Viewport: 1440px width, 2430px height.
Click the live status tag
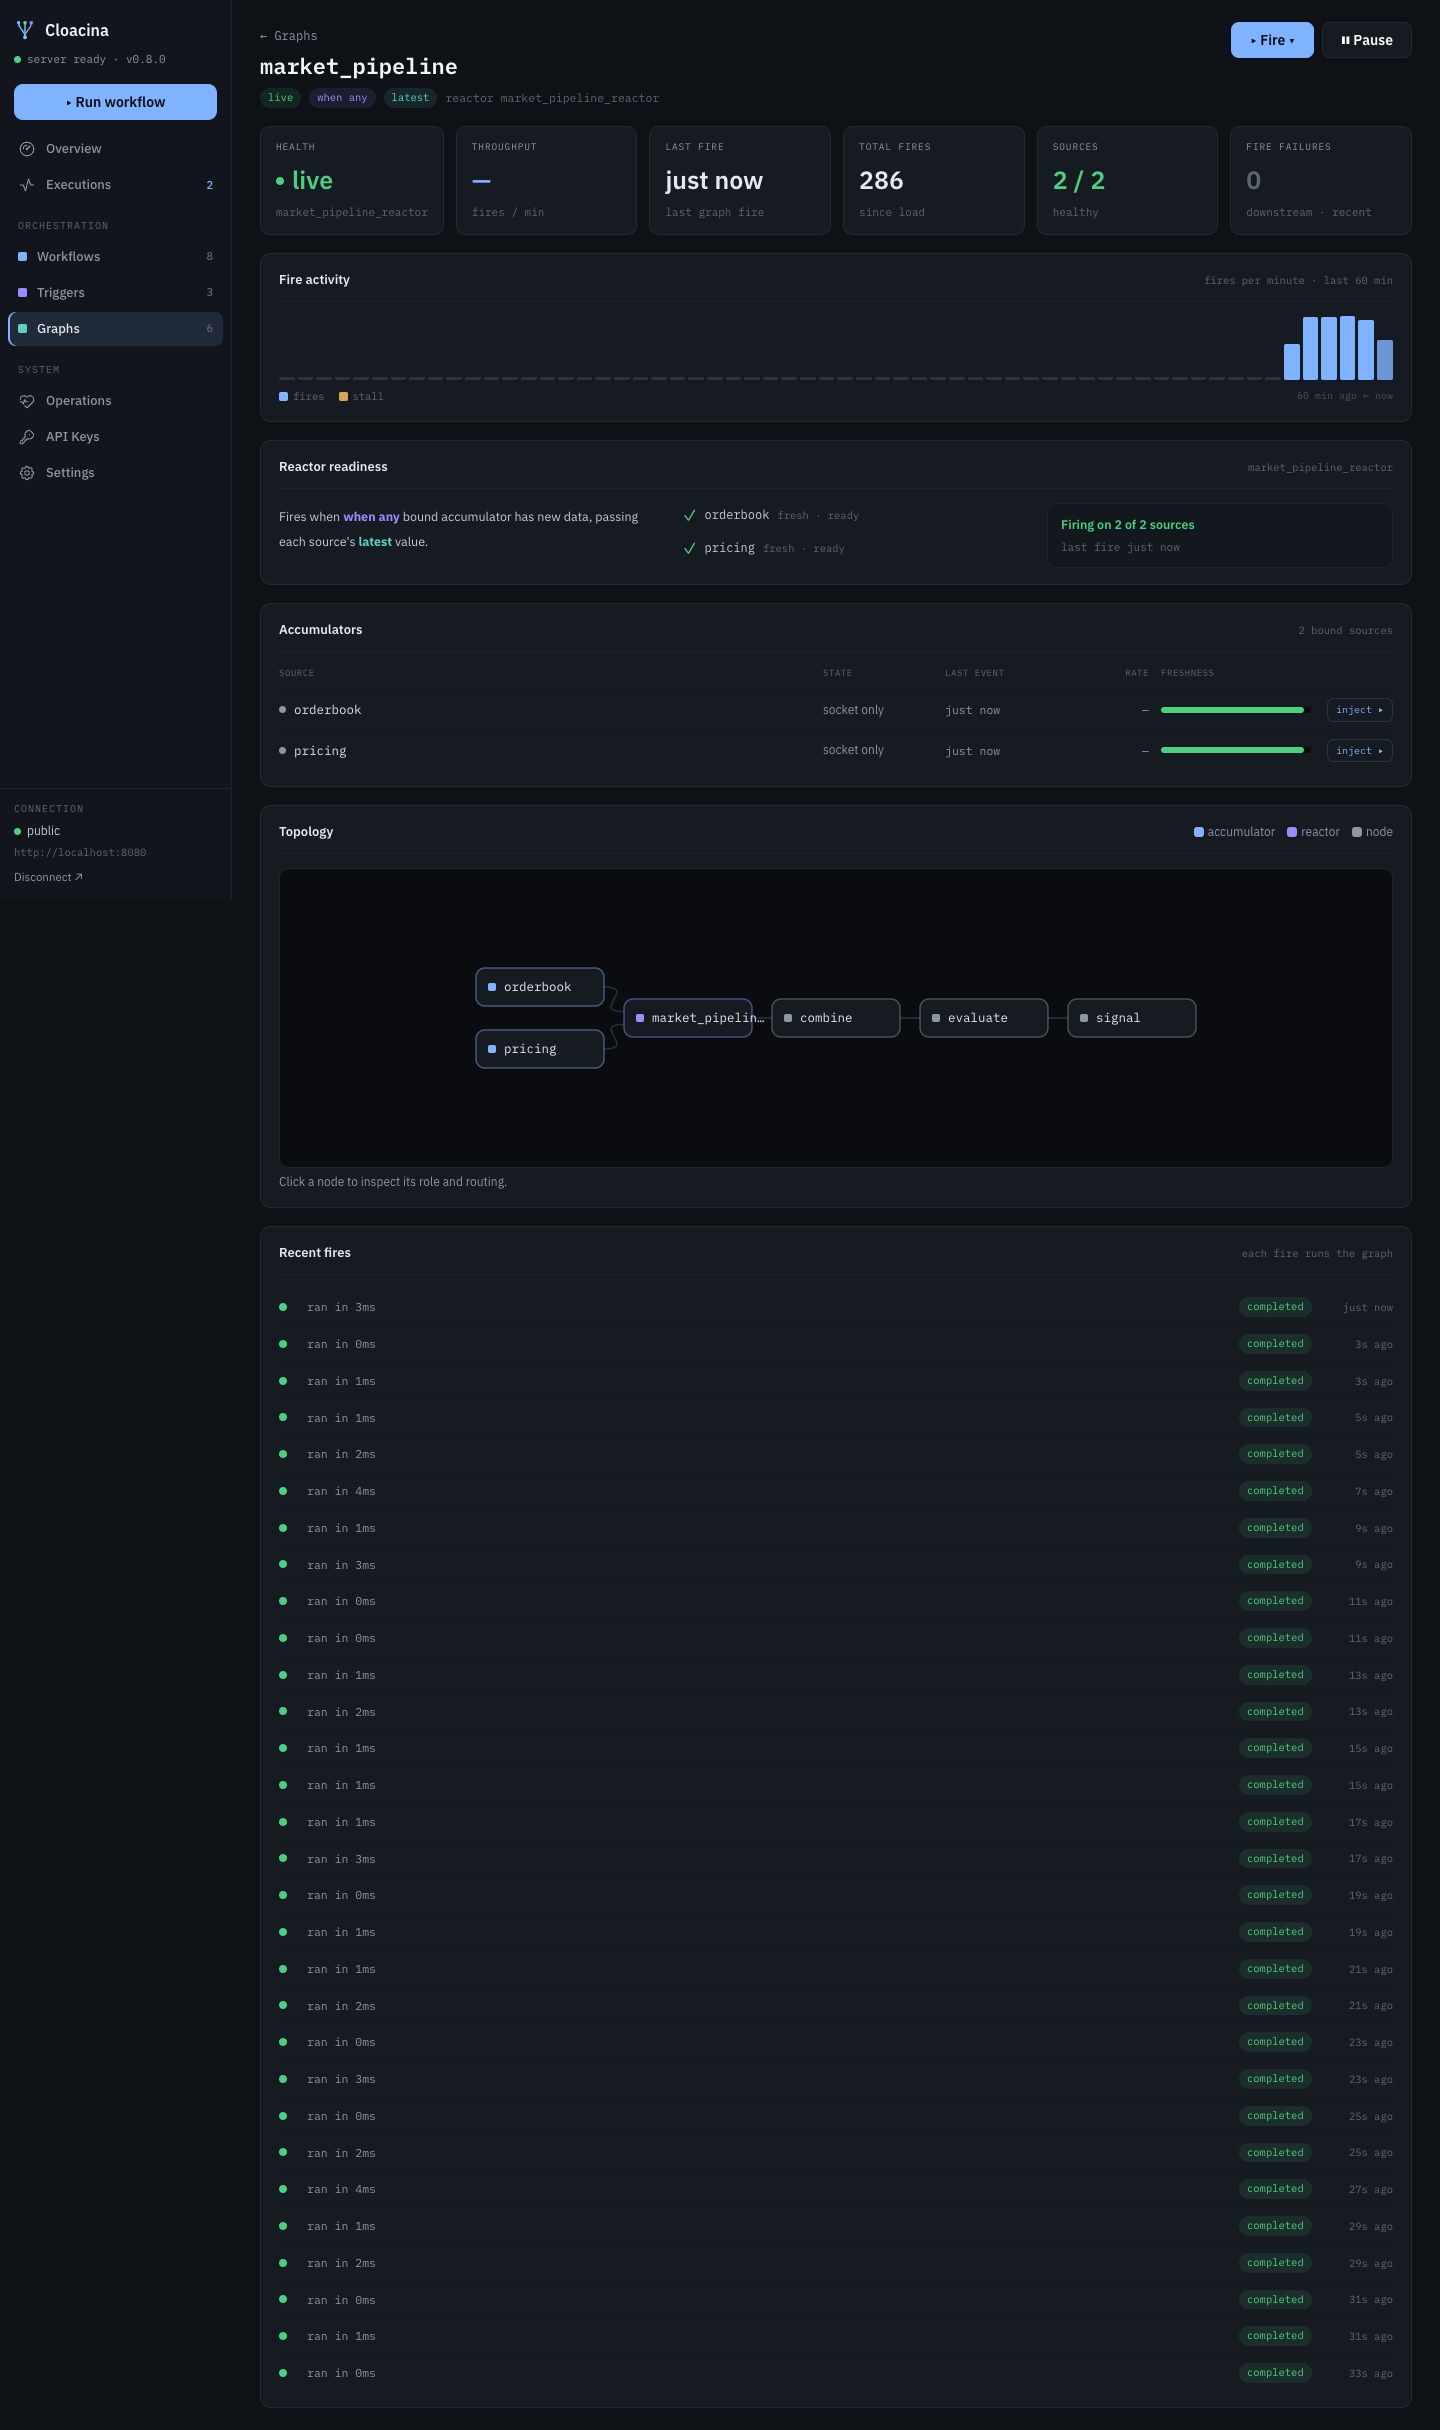[x=281, y=98]
